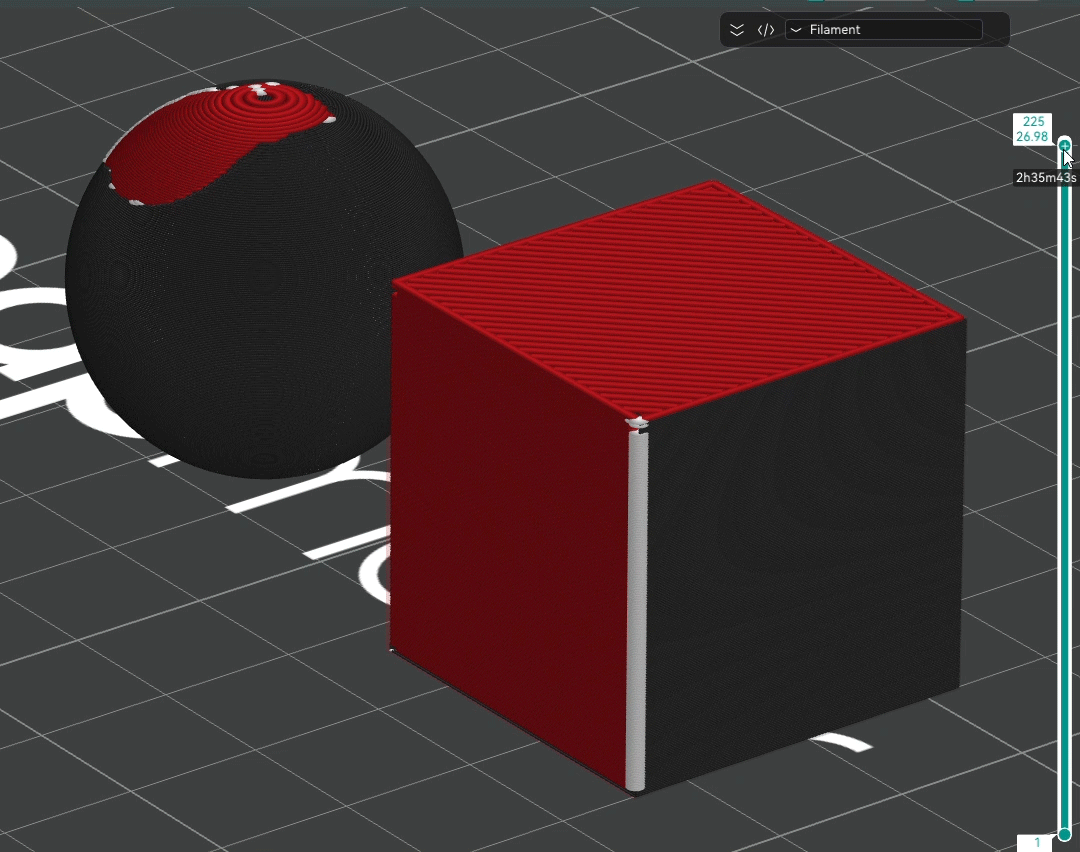1080x852 pixels.
Task: Open the G-code viewer code brackets icon
Action: pos(766,30)
